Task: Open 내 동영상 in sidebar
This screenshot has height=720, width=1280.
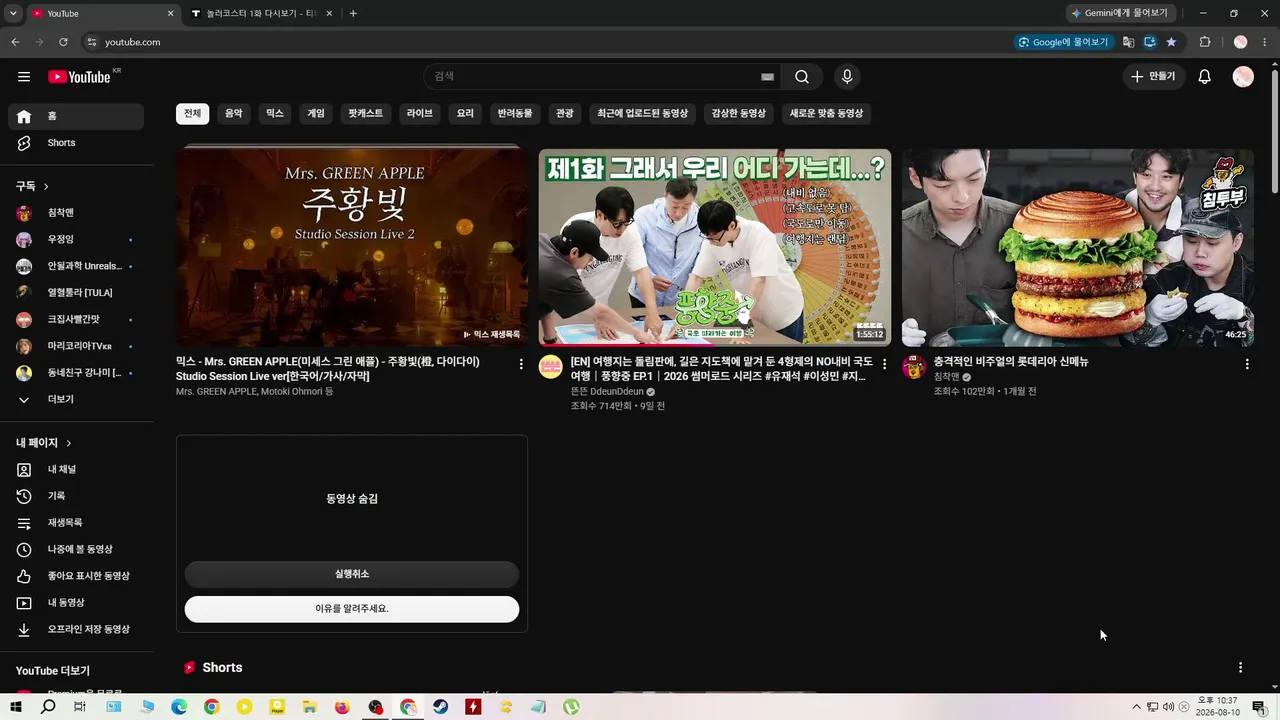Action: click(x=76, y=603)
